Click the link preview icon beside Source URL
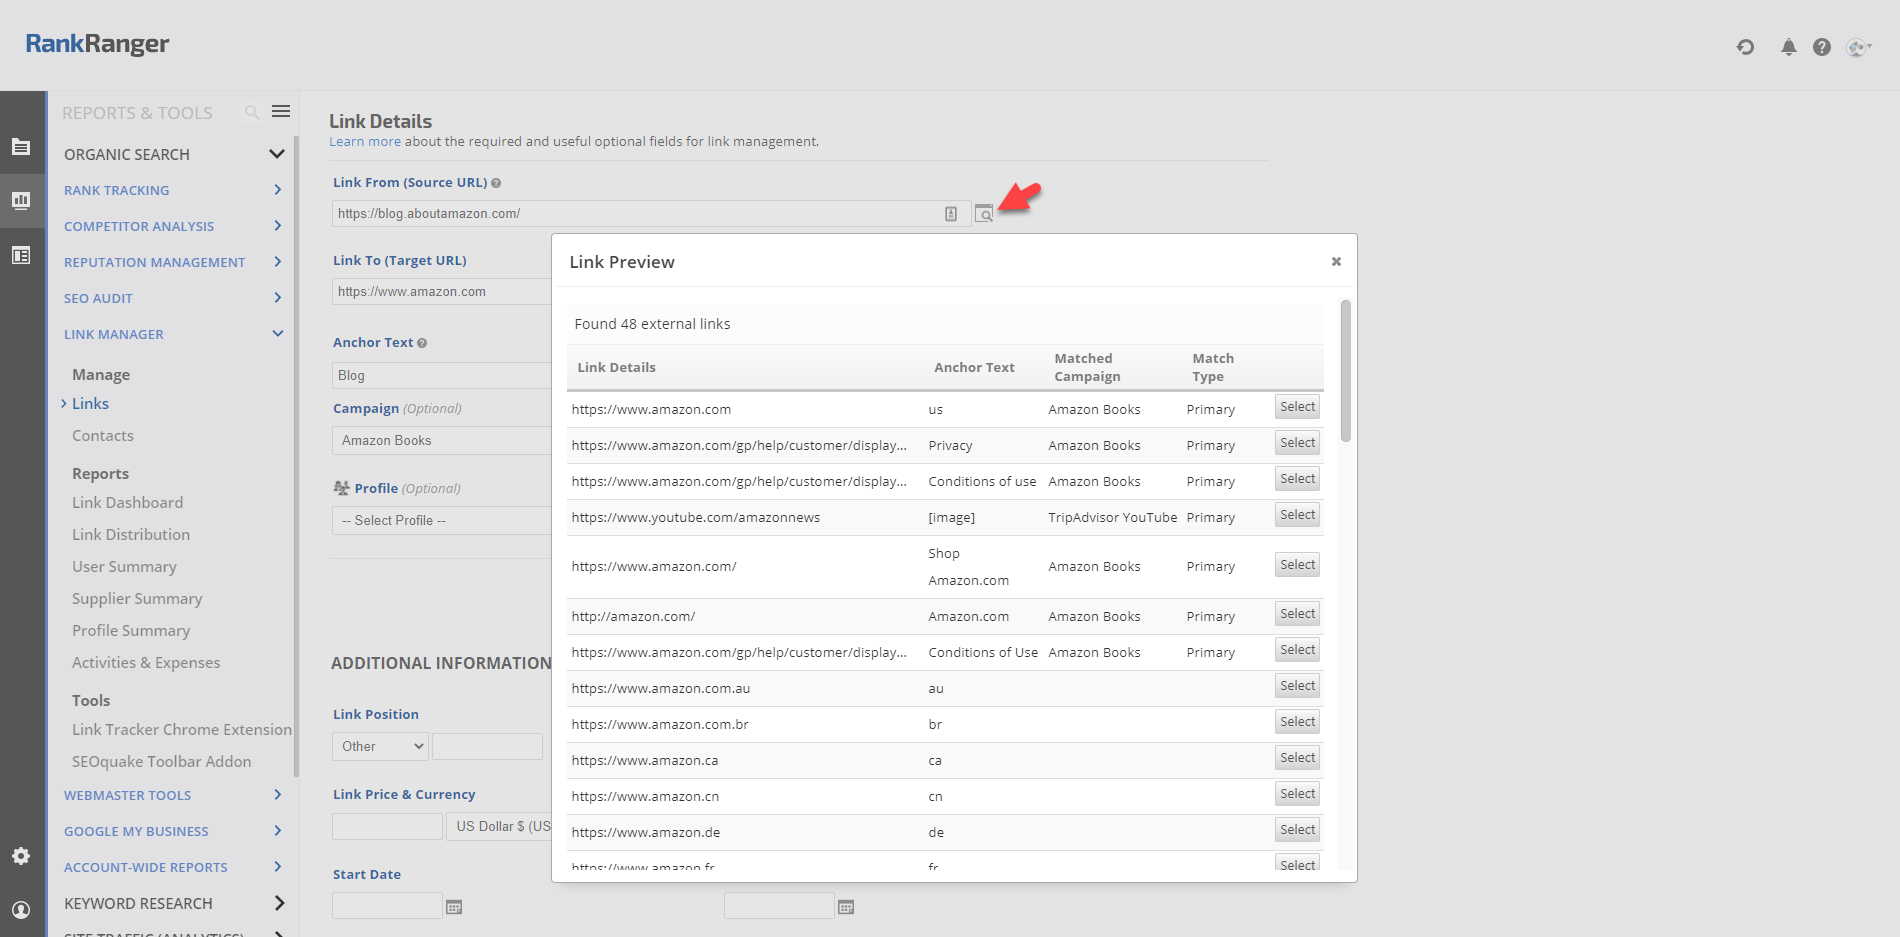This screenshot has width=1900, height=937. 984,214
